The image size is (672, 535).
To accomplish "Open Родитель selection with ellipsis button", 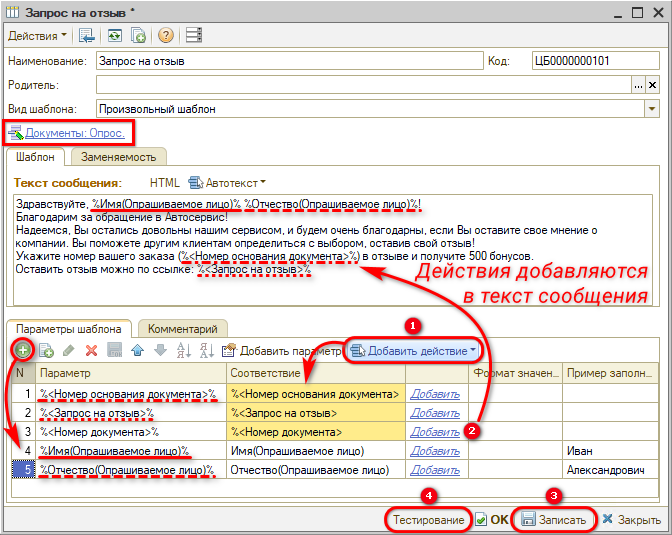I will coord(639,85).
